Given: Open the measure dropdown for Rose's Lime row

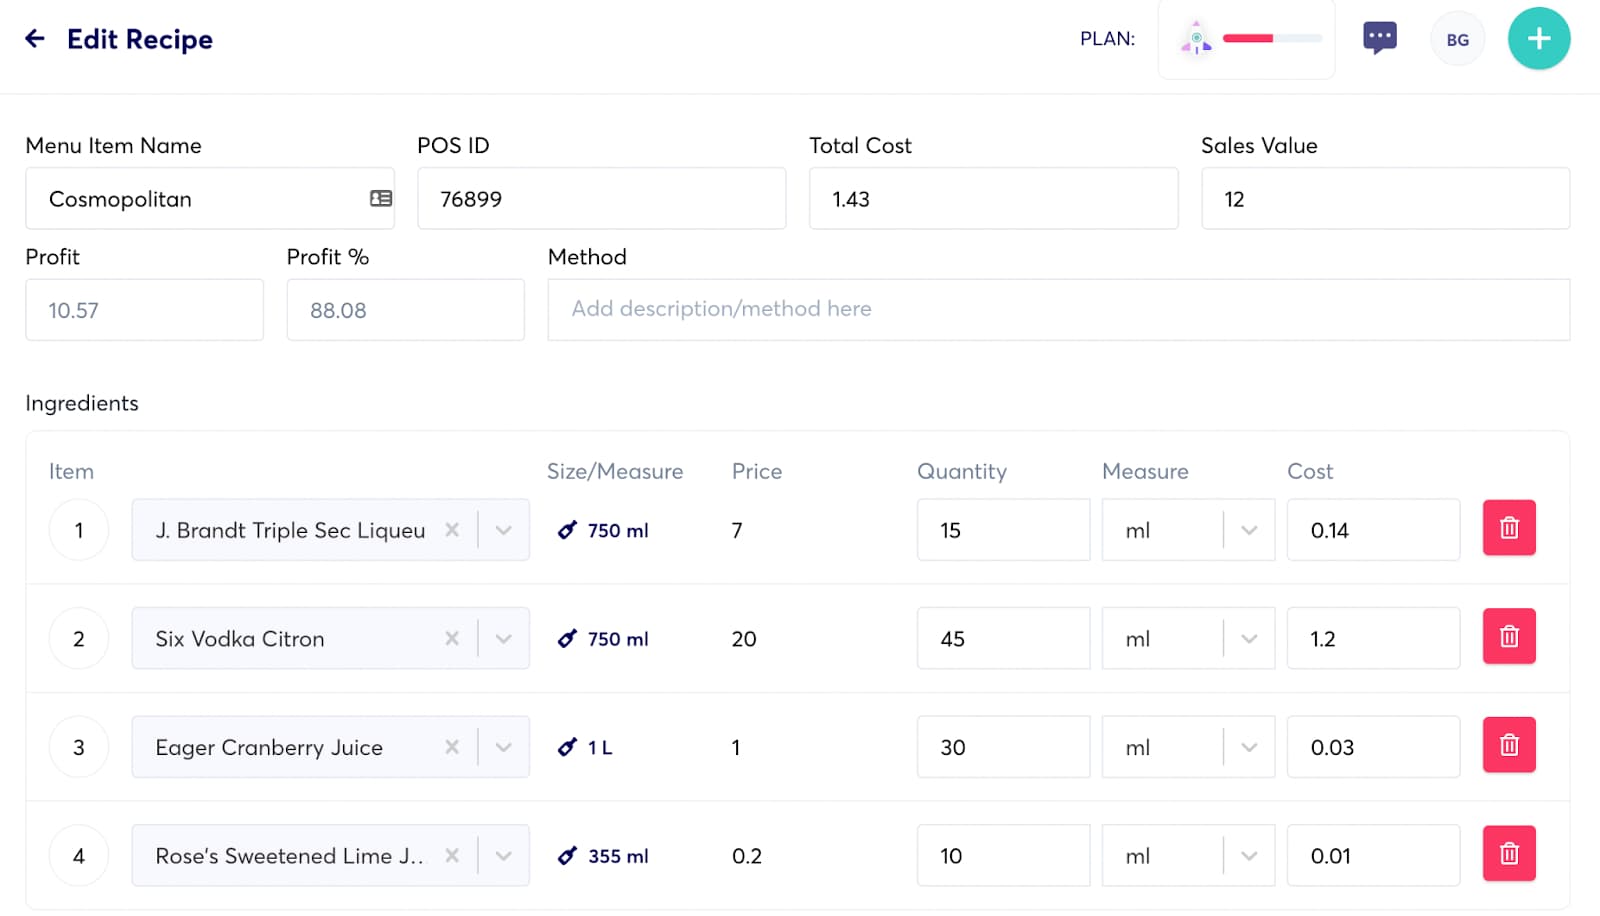Looking at the screenshot, I should coord(1249,855).
